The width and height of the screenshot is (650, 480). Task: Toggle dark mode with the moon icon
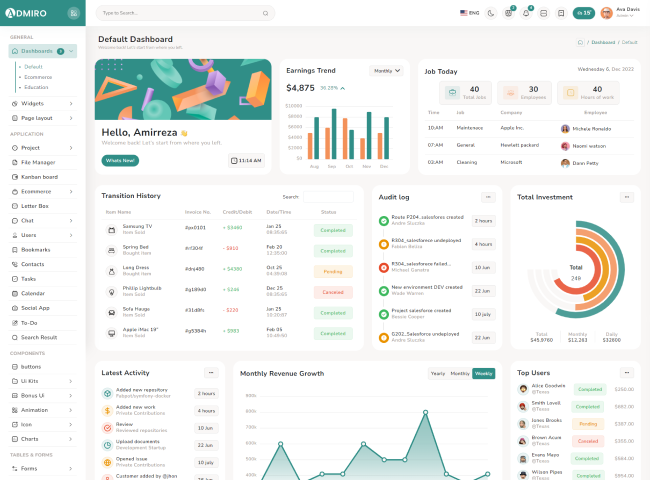(491, 13)
